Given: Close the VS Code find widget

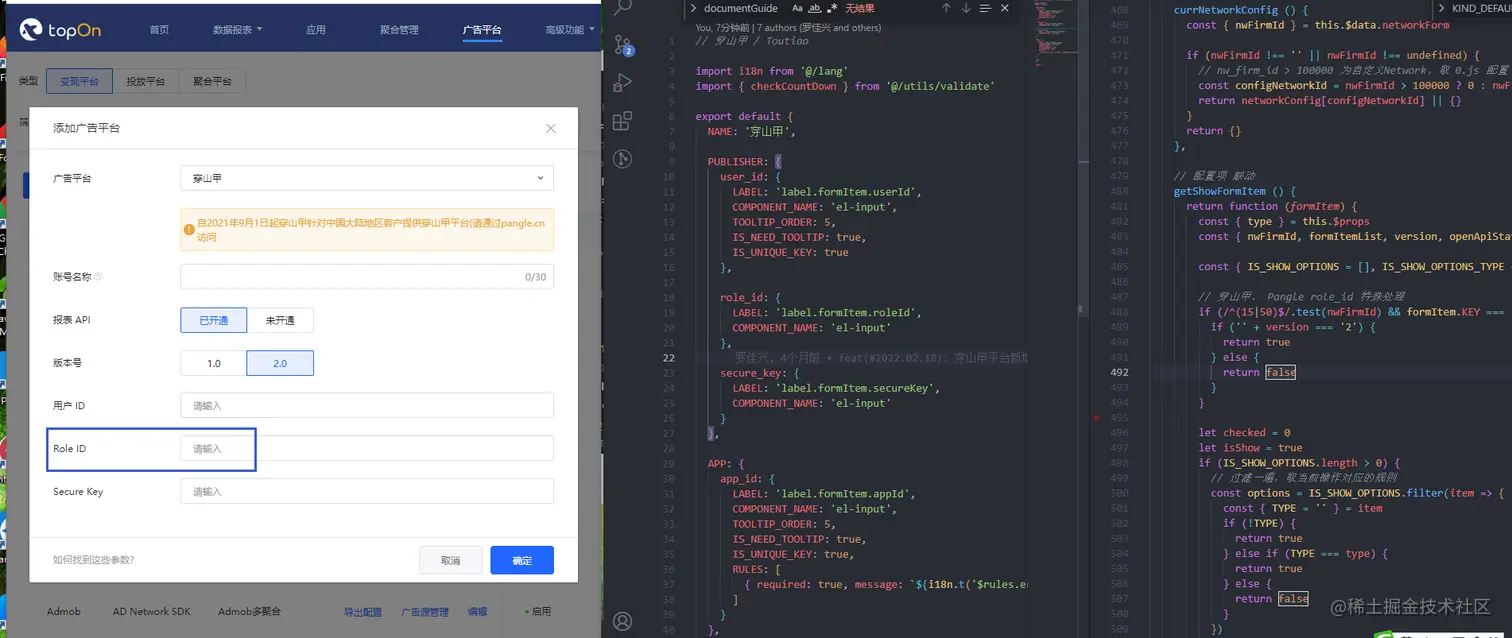Looking at the screenshot, I should coord(1006,8).
